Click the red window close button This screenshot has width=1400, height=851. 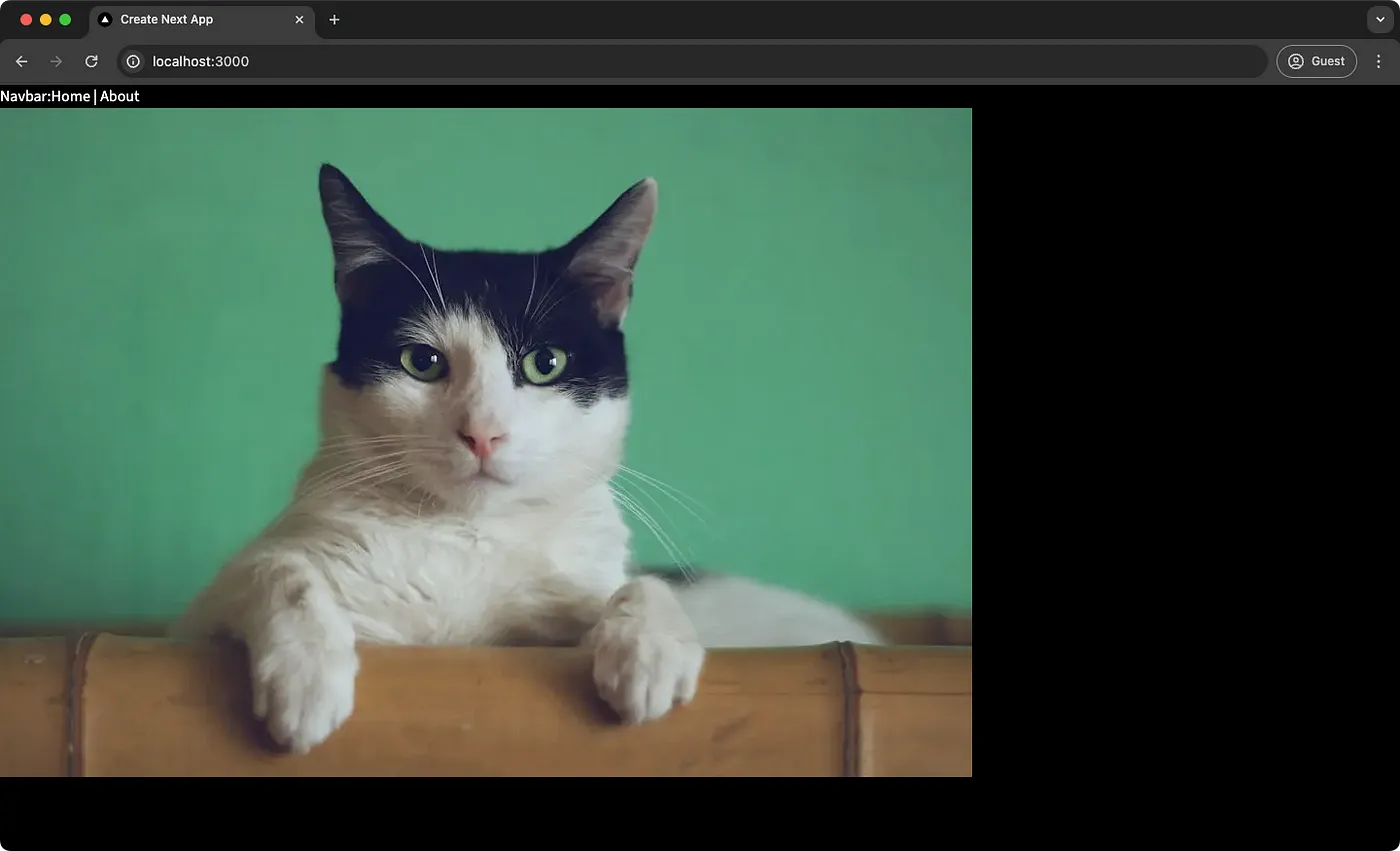click(x=26, y=19)
